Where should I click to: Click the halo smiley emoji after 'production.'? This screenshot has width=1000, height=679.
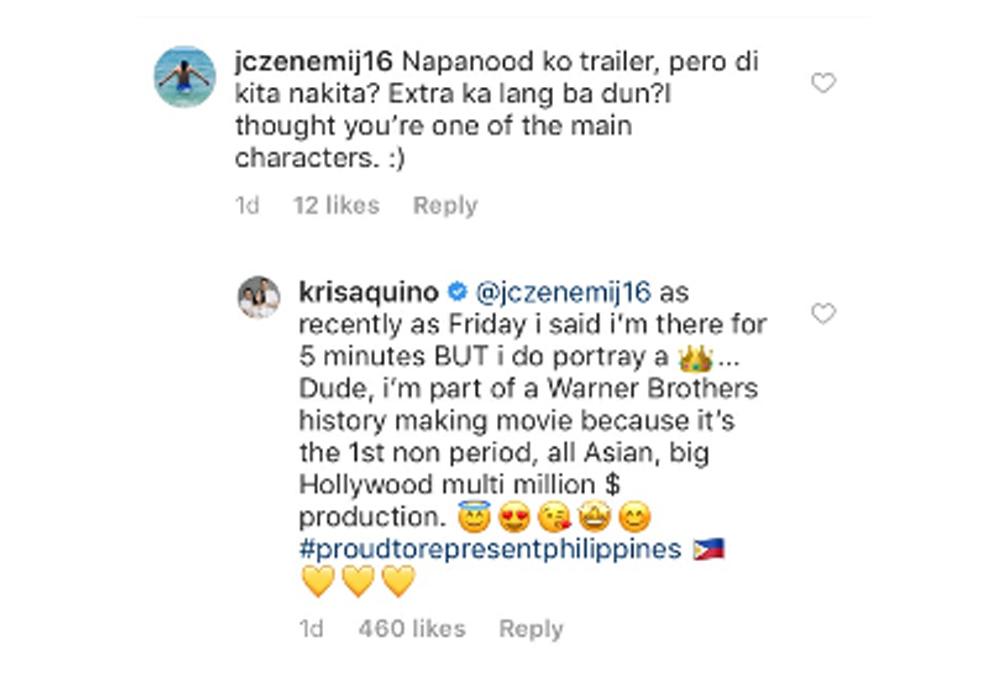(472, 518)
